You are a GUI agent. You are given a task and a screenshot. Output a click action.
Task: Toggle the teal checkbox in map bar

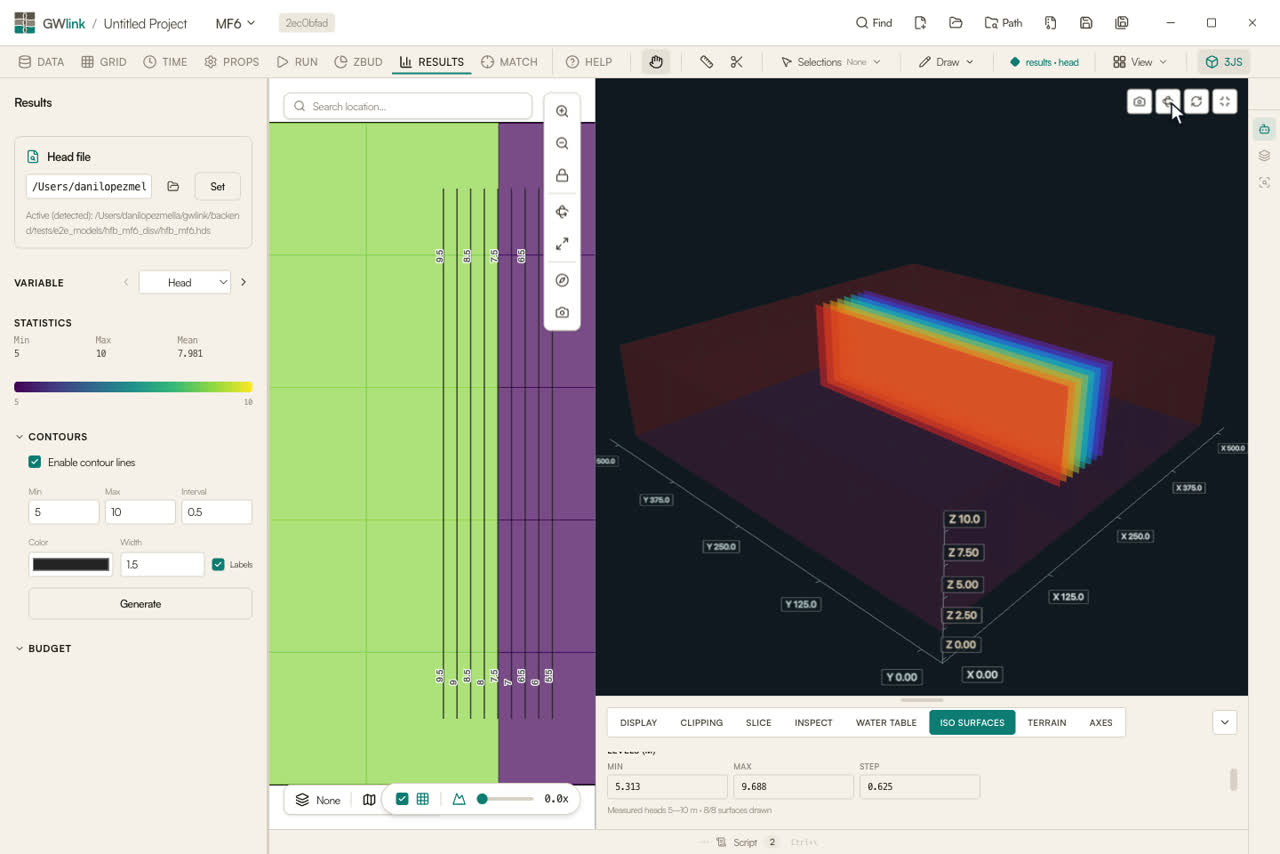tap(402, 799)
